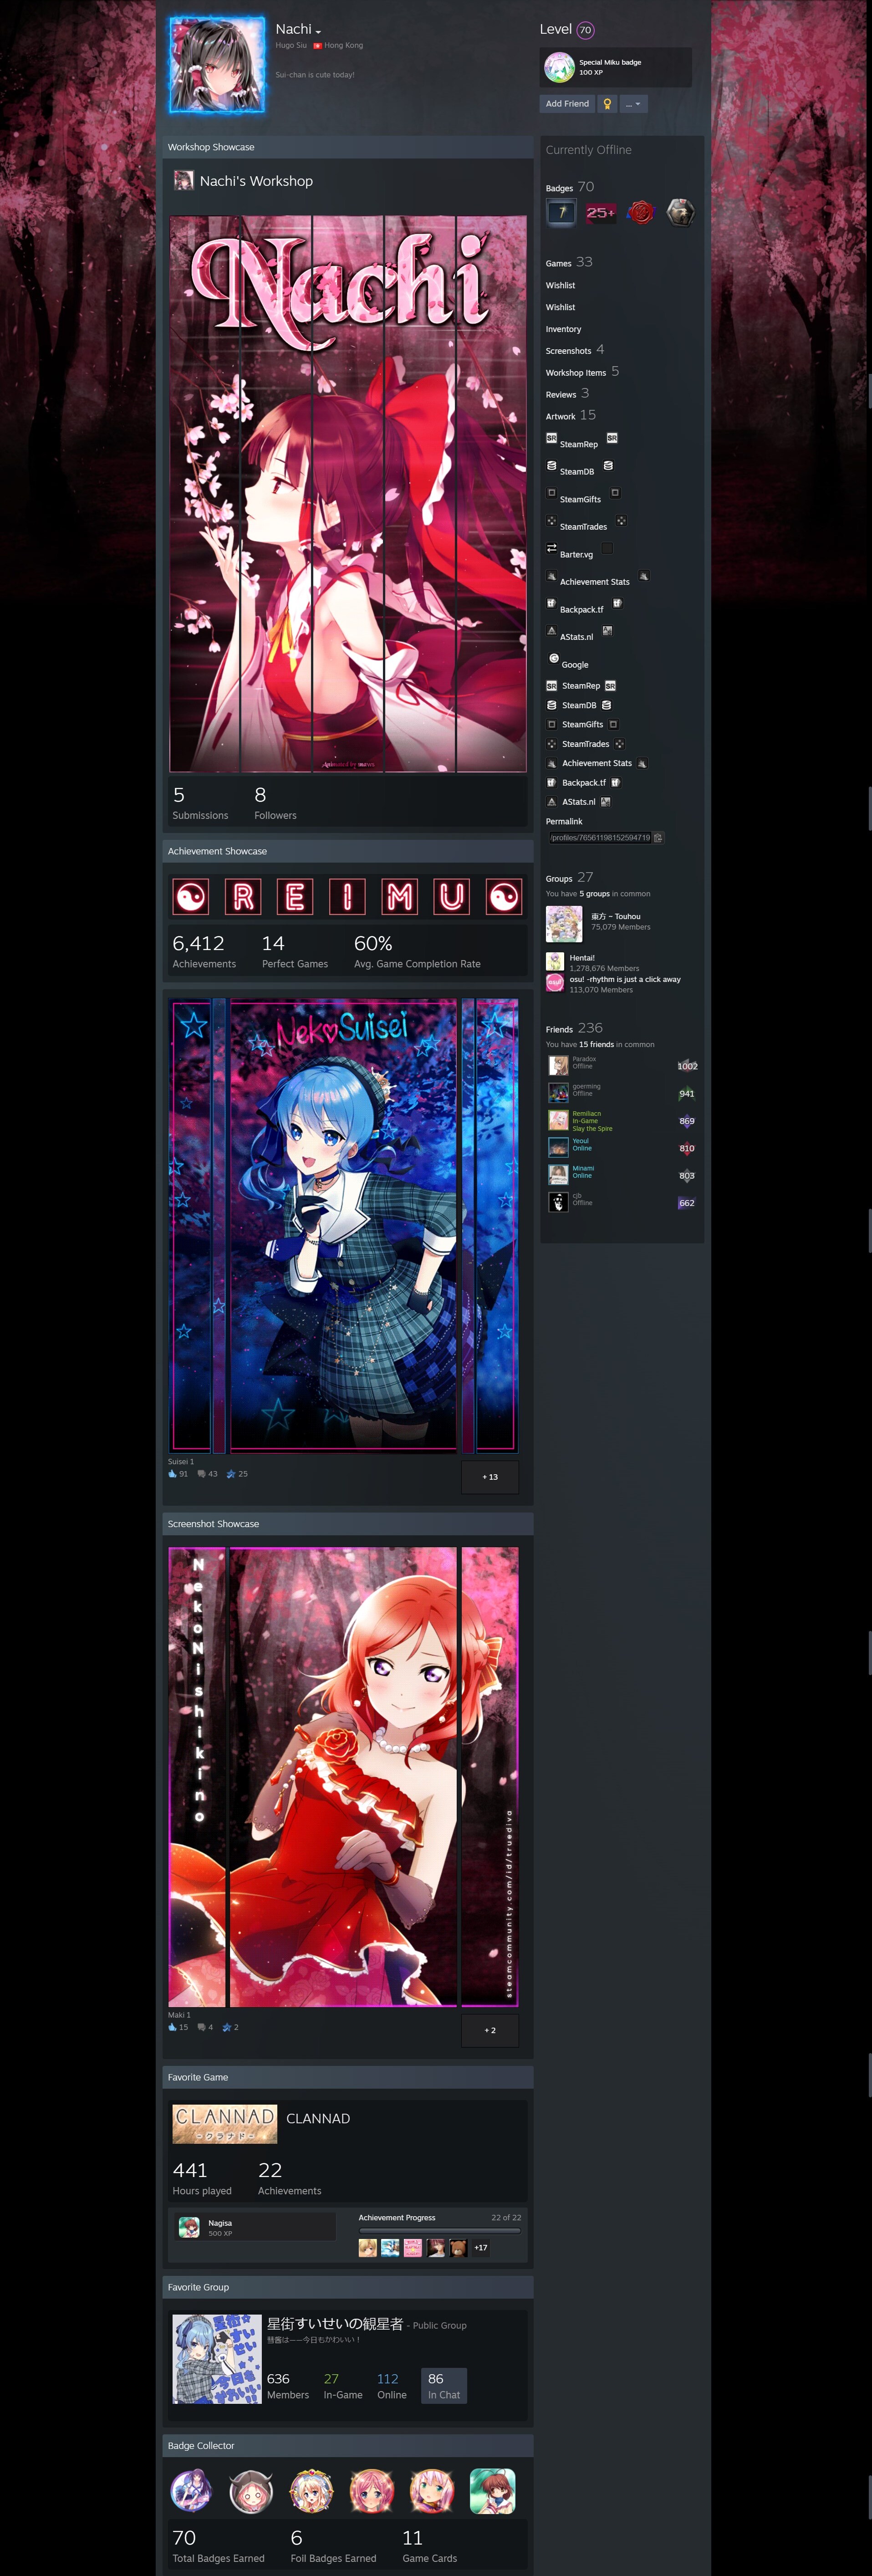Click the small avatar beside Nachi's Workshop

(183, 180)
